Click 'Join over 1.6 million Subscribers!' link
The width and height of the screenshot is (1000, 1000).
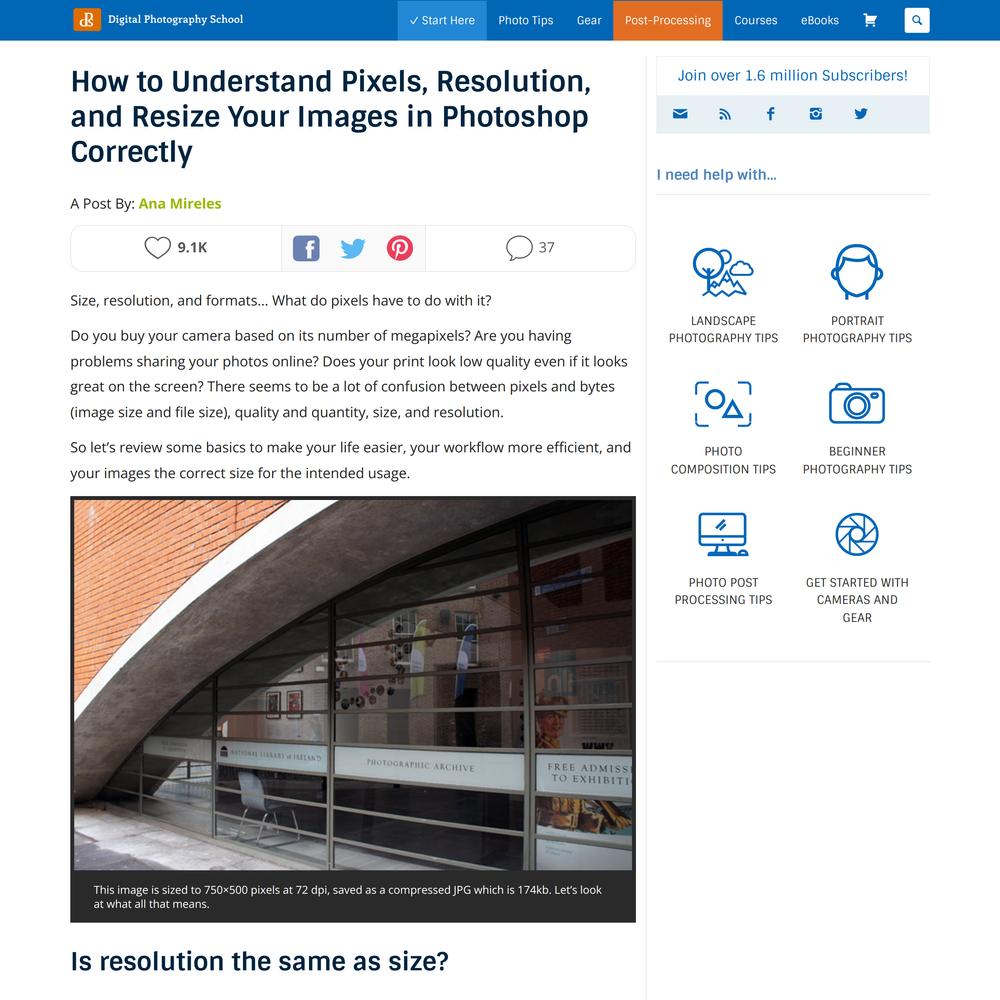click(792, 75)
